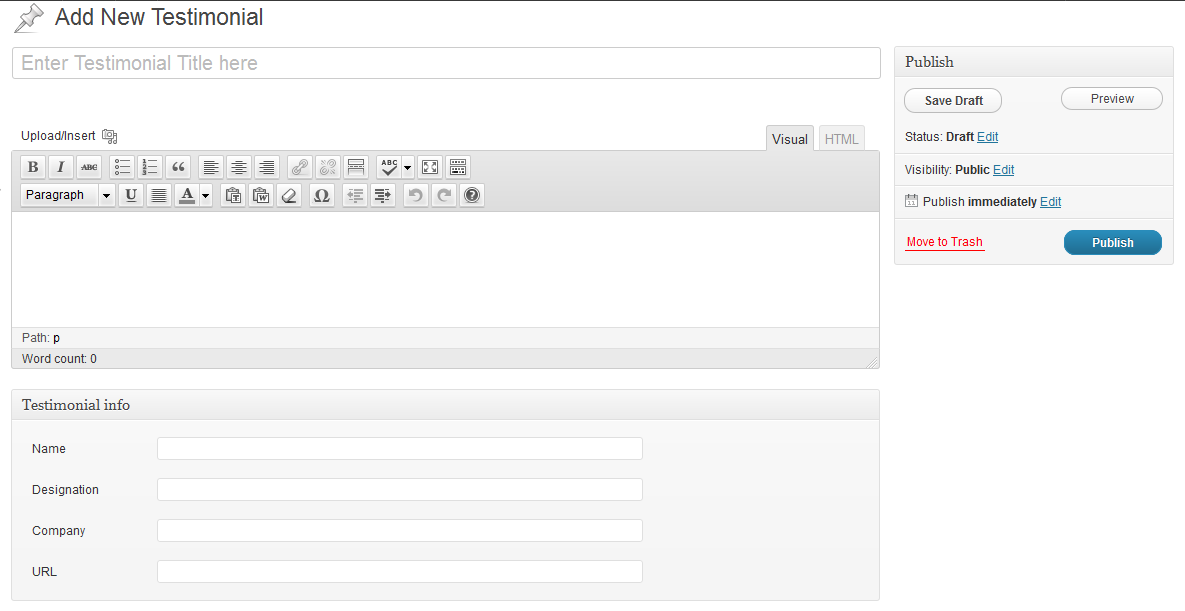Switch to the HTML editor tab
Image resolution: width=1185 pixels, height=611 pixels.
[x=841, y=139]
